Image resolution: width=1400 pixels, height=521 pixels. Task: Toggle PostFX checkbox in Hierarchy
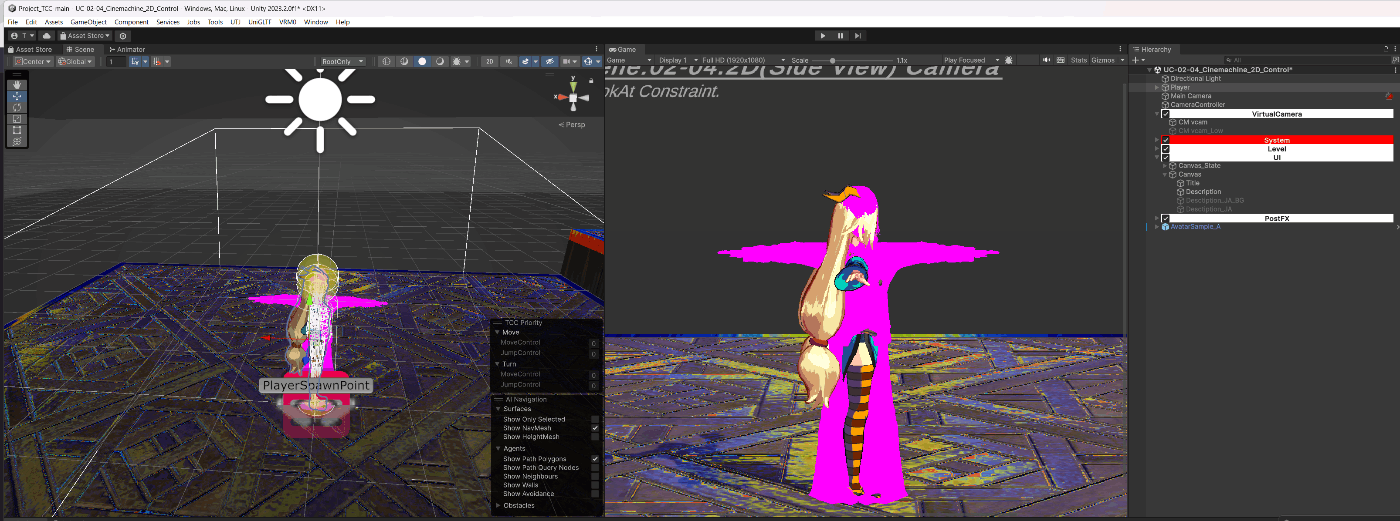(1165, 218)
